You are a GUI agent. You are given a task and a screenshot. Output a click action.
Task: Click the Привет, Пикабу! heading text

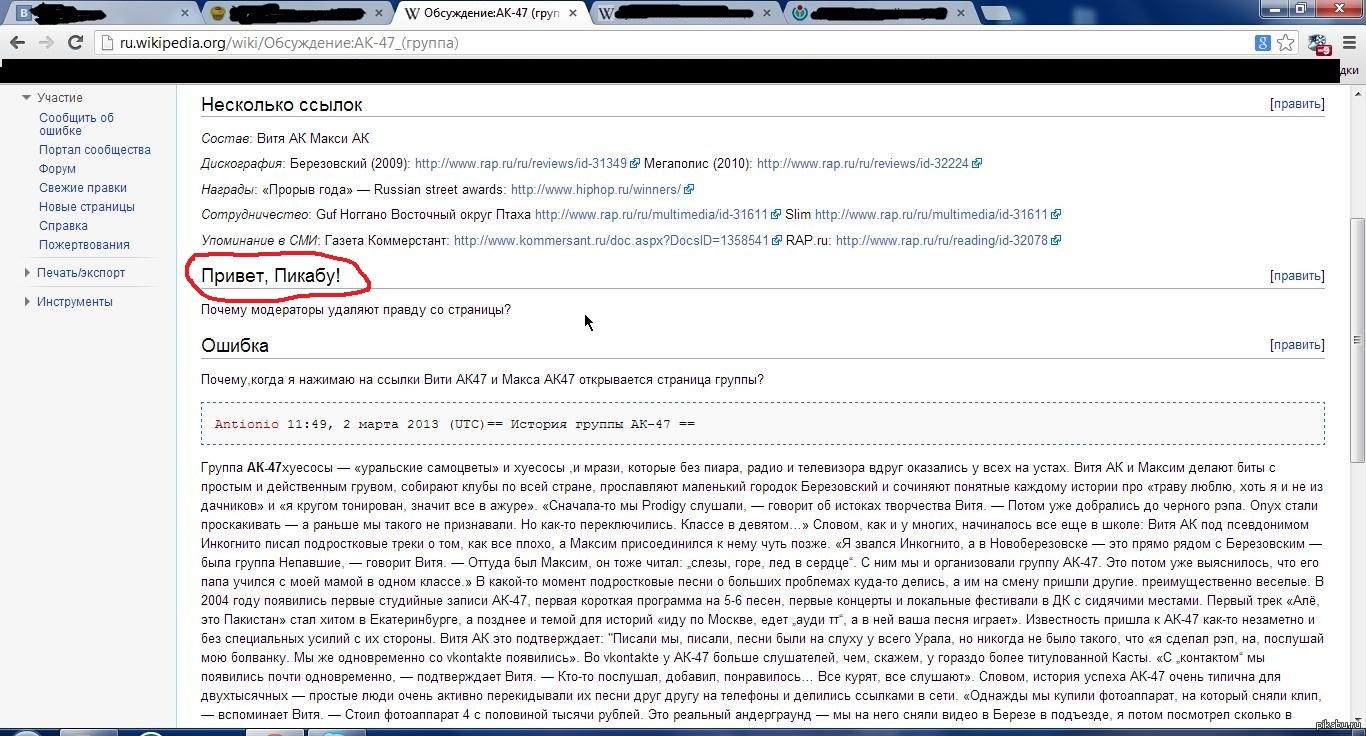coord(271,276)
